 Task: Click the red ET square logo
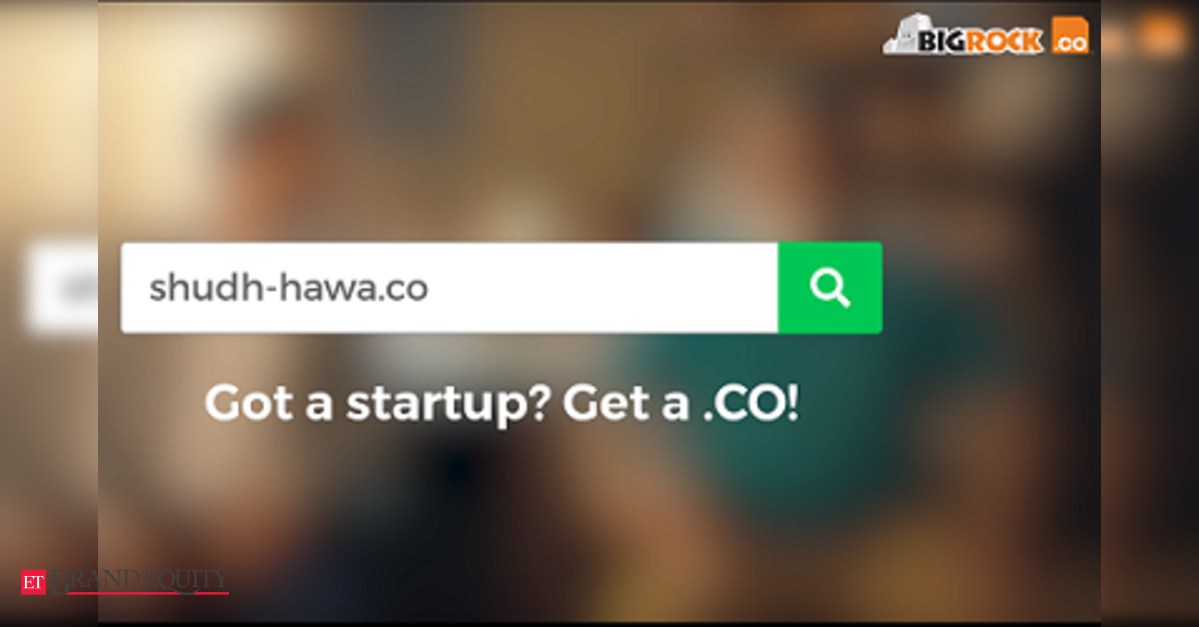click(x=34, y=583)
